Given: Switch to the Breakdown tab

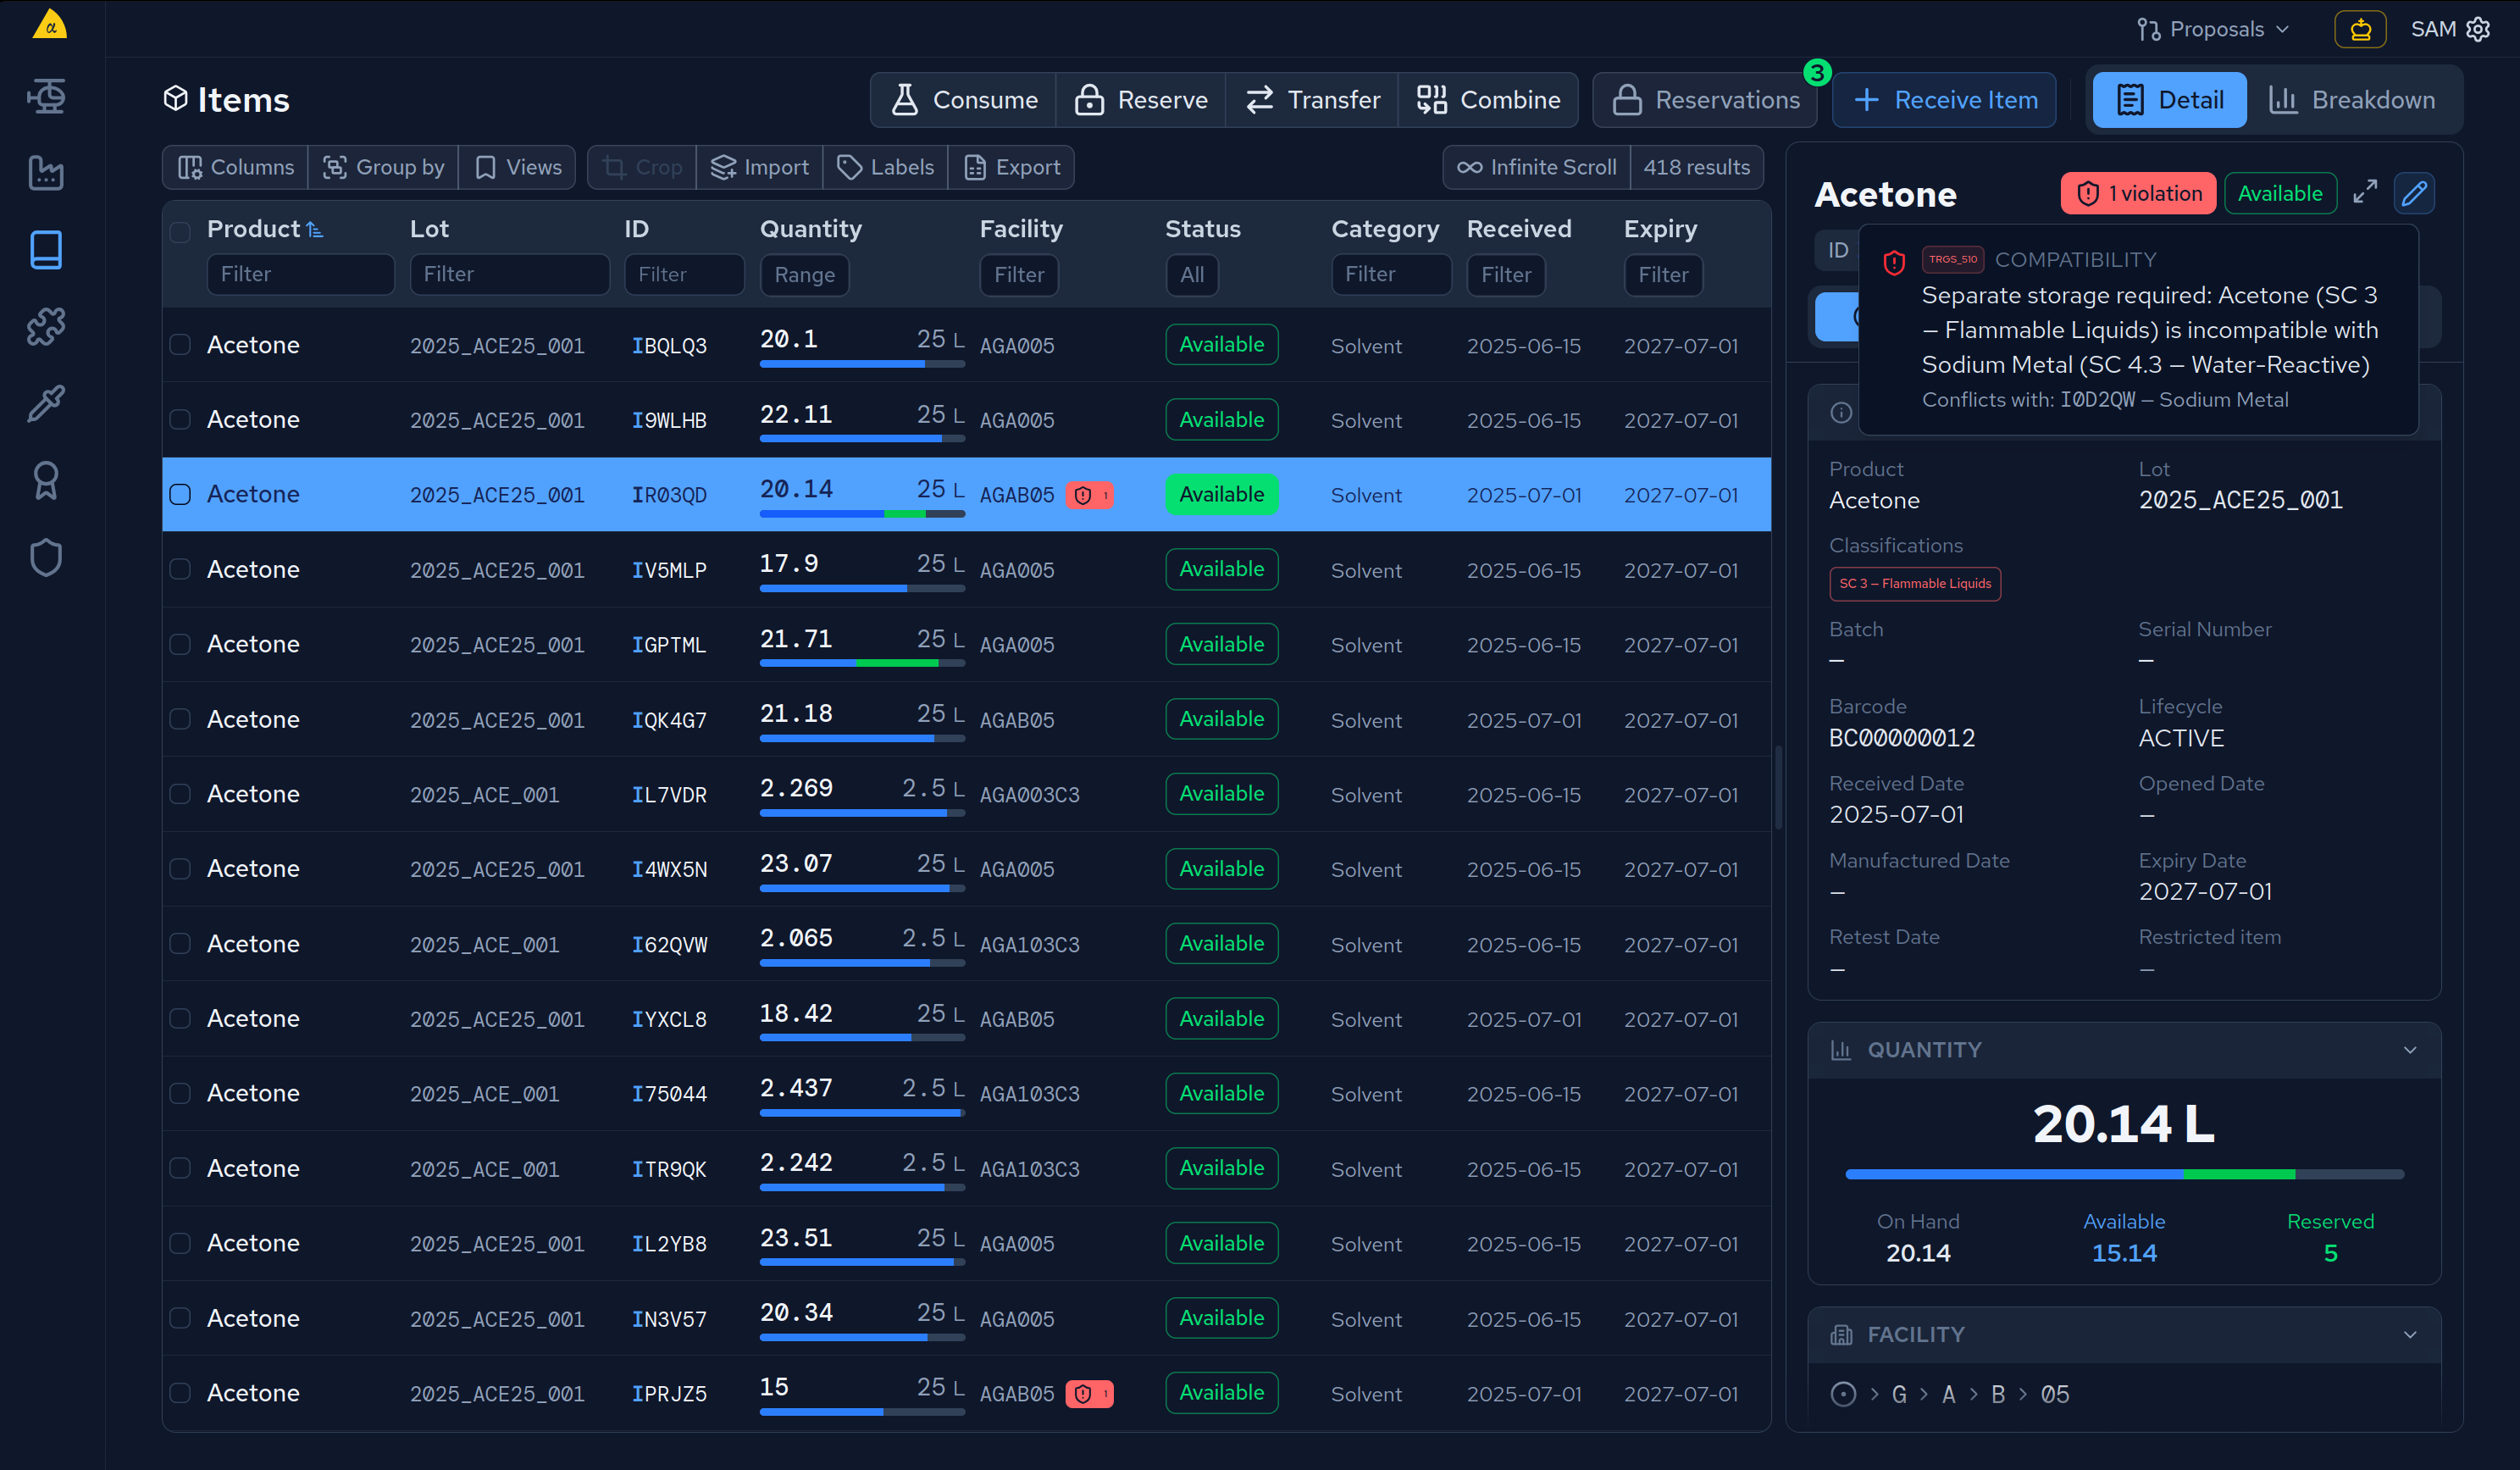Looking at the screenshot, I should click(2351, 100).
